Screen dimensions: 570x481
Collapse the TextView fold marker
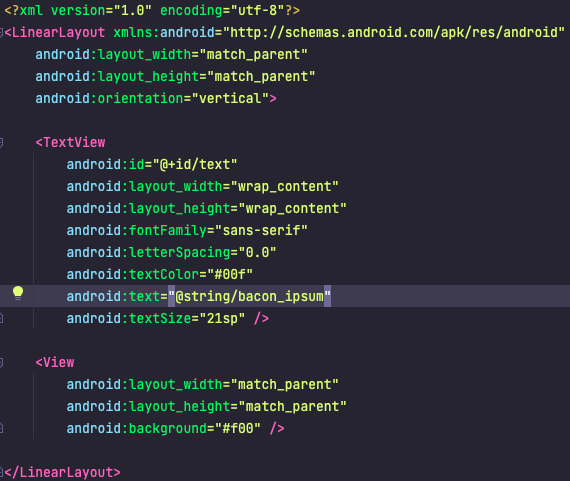pyautogui.click(x=1, y=143)
